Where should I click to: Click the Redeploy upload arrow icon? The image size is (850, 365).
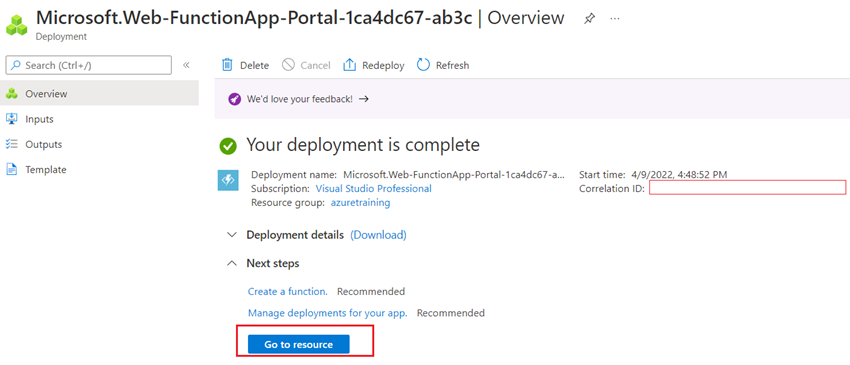click(x=349, y=65)
